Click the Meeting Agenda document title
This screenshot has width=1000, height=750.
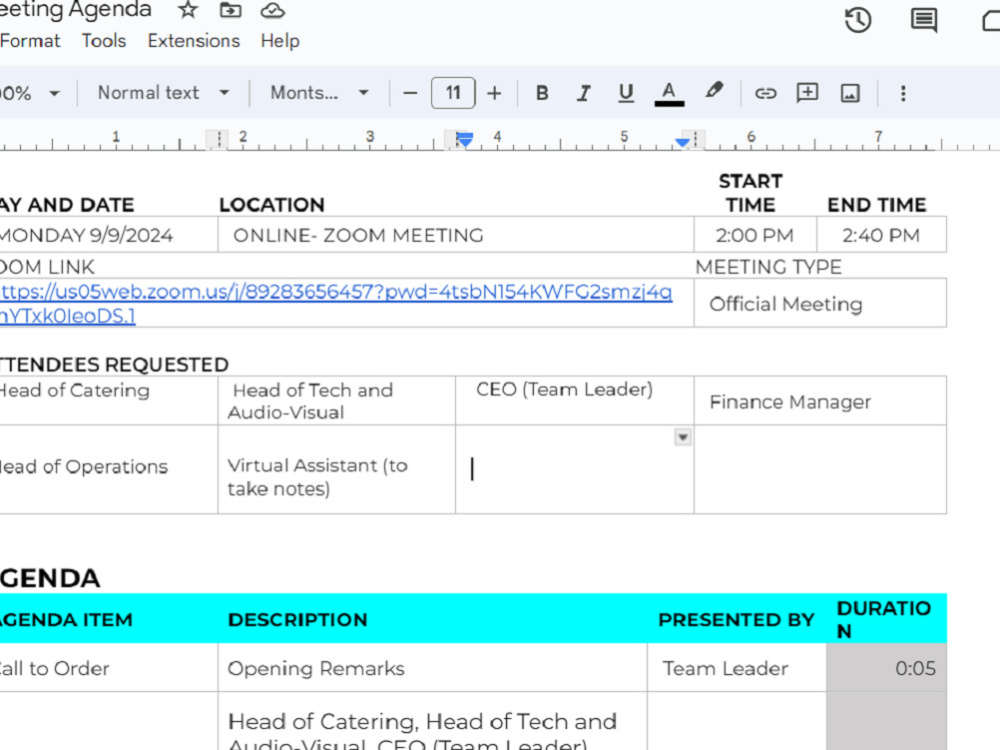(x=75, y=10)
